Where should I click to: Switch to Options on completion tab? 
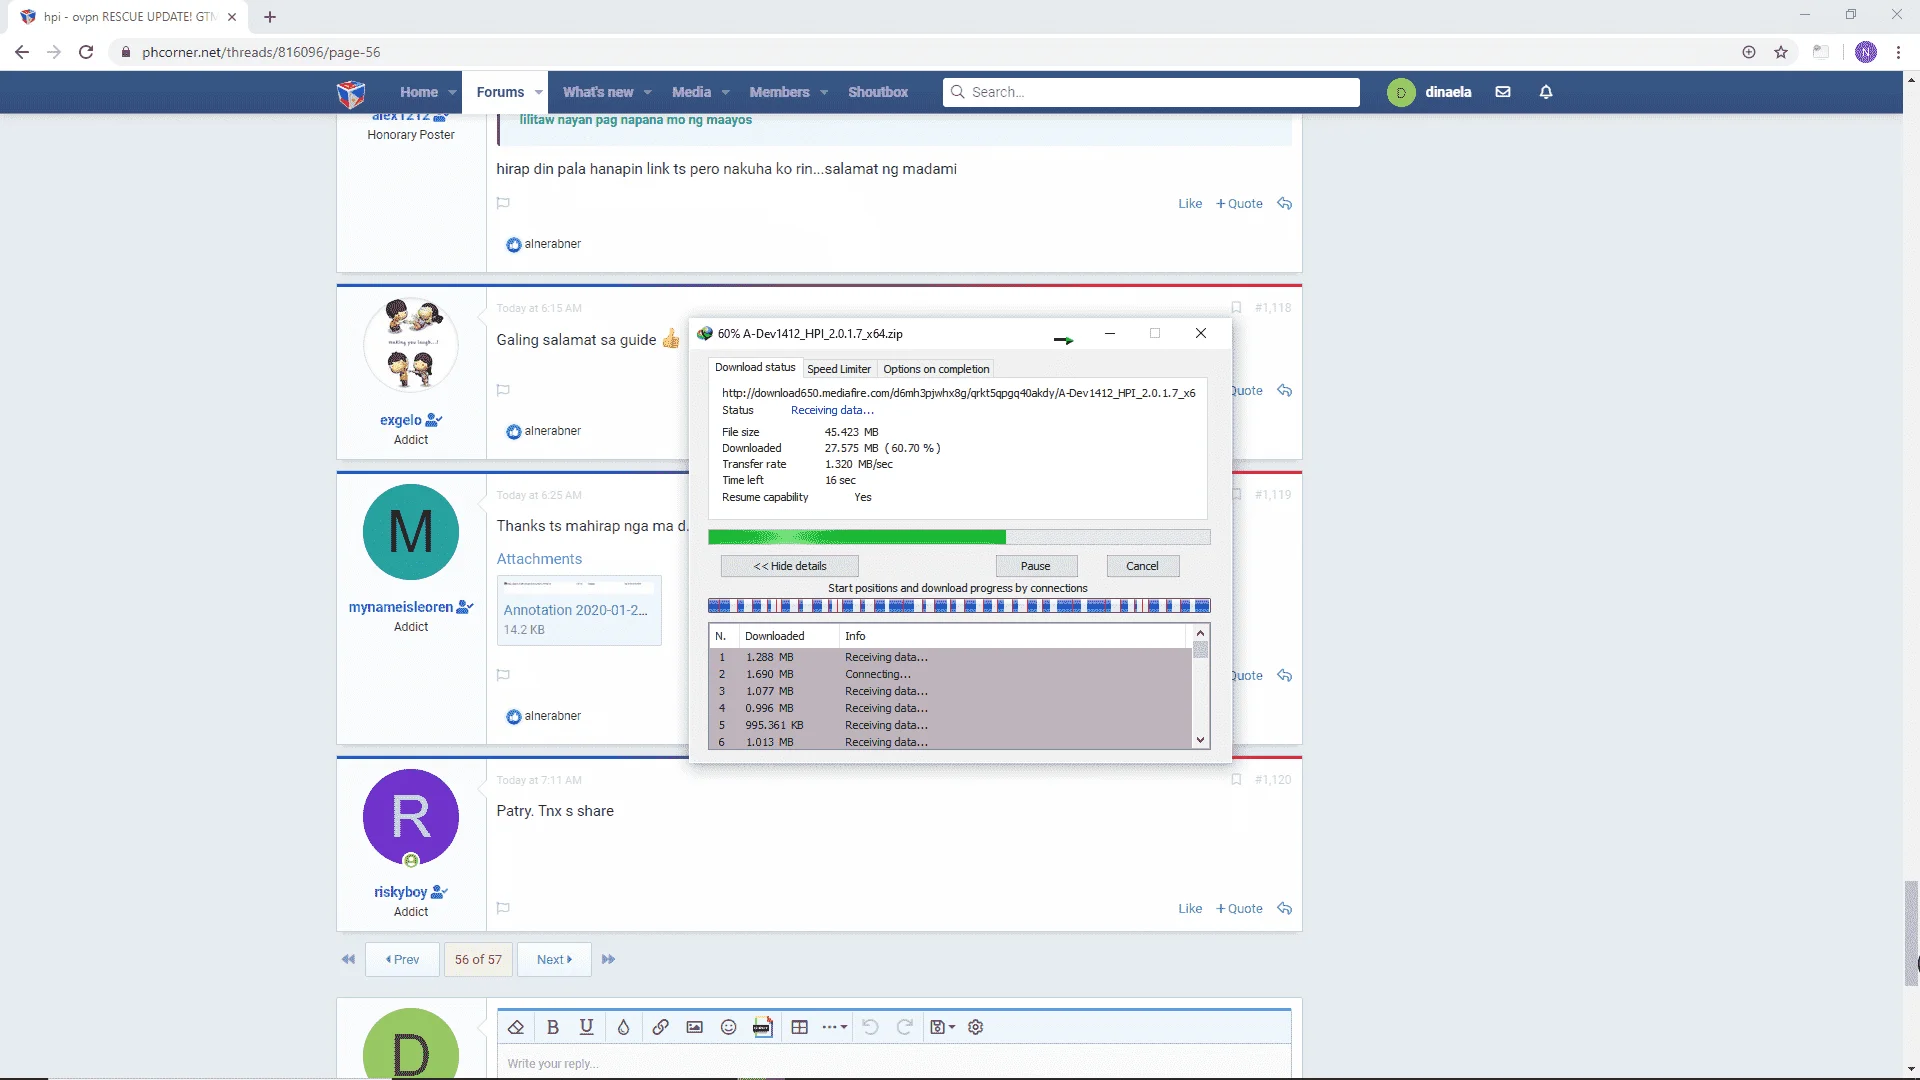936,369
